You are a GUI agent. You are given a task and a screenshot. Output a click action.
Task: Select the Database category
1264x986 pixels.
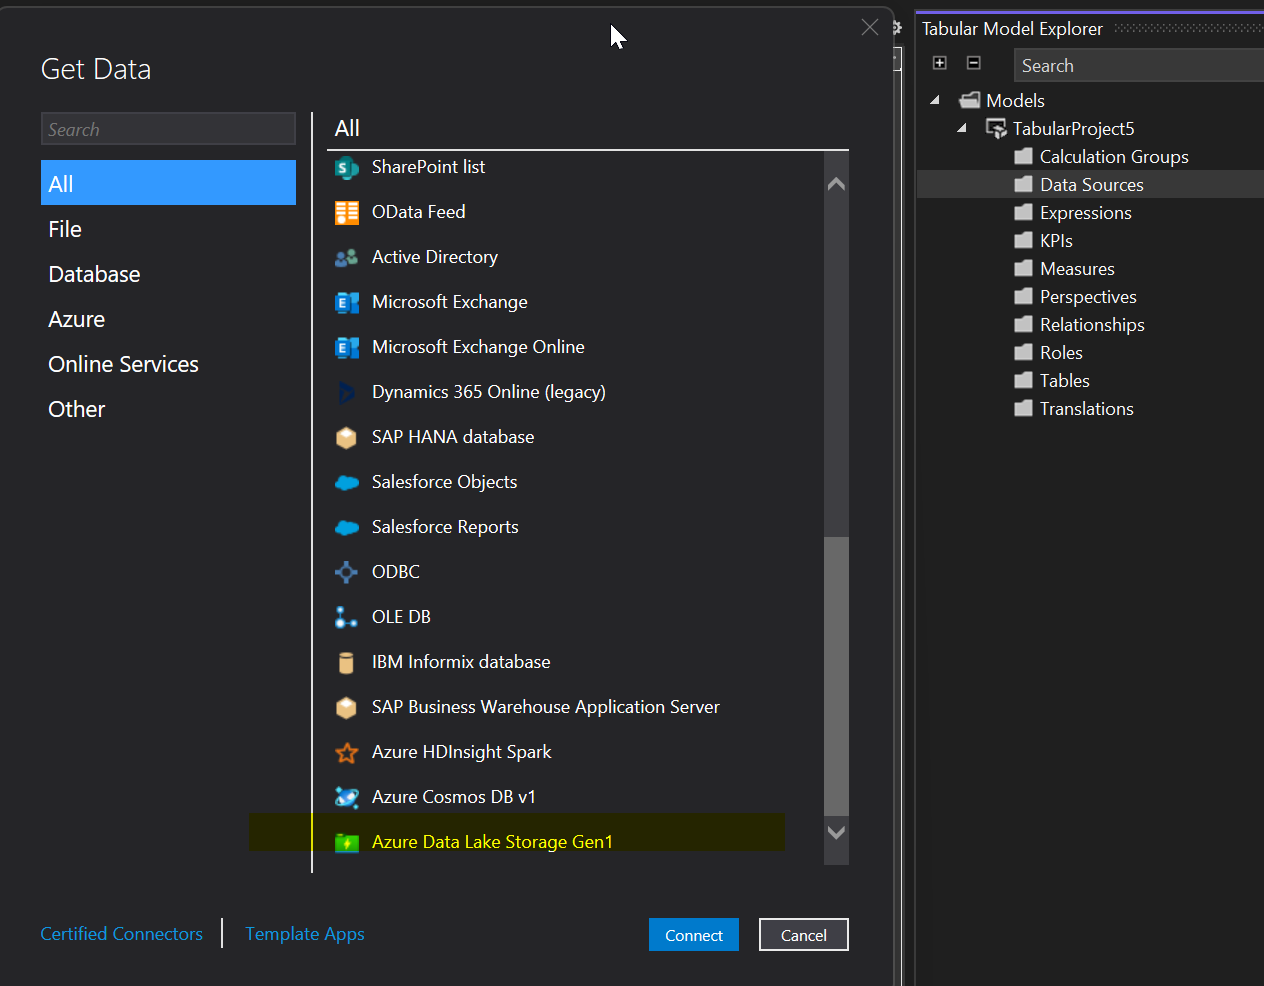pos(168,274)
